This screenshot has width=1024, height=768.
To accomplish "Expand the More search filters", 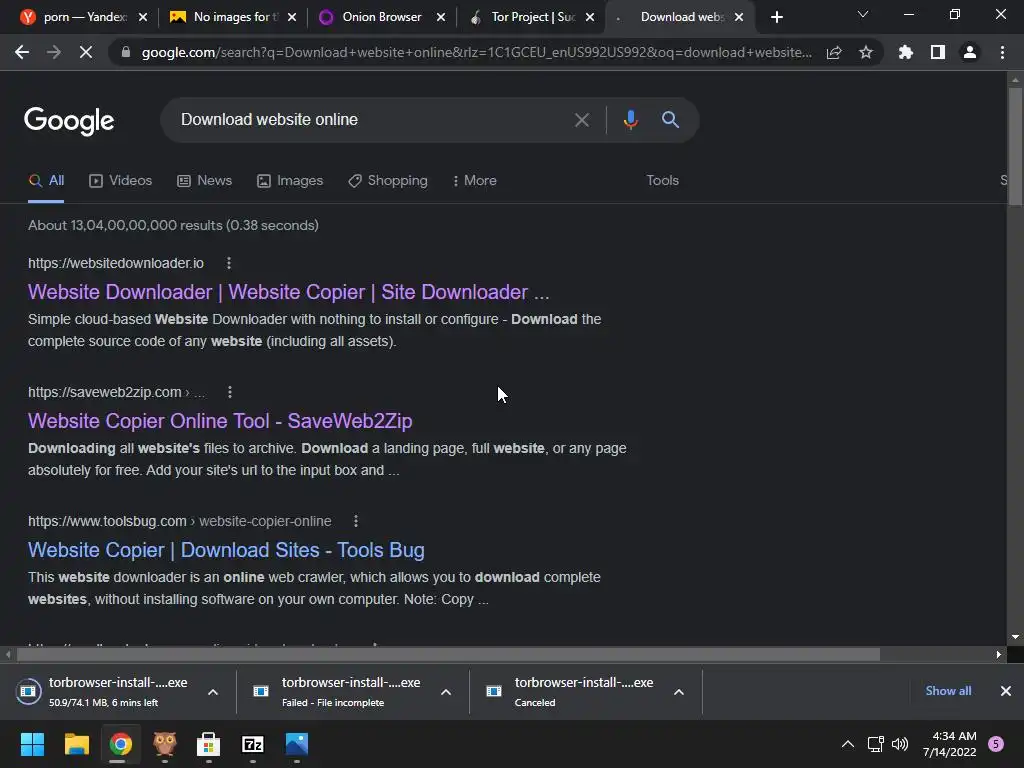I will pos(475,181).
